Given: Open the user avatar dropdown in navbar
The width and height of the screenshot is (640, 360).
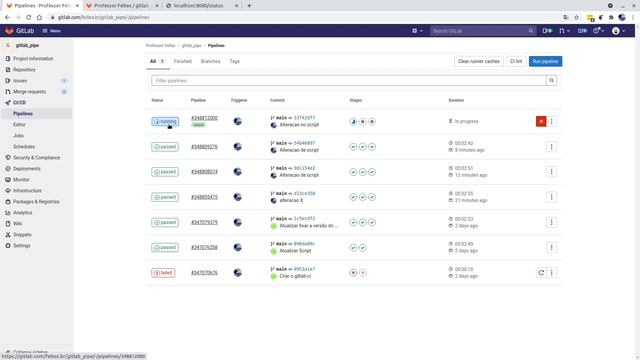Looking at the screenshot, I should (618, 31).
